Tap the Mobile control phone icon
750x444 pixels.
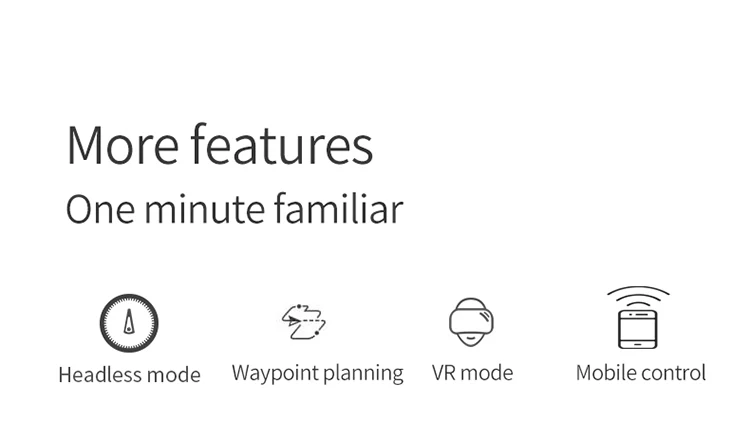point(638,329)
